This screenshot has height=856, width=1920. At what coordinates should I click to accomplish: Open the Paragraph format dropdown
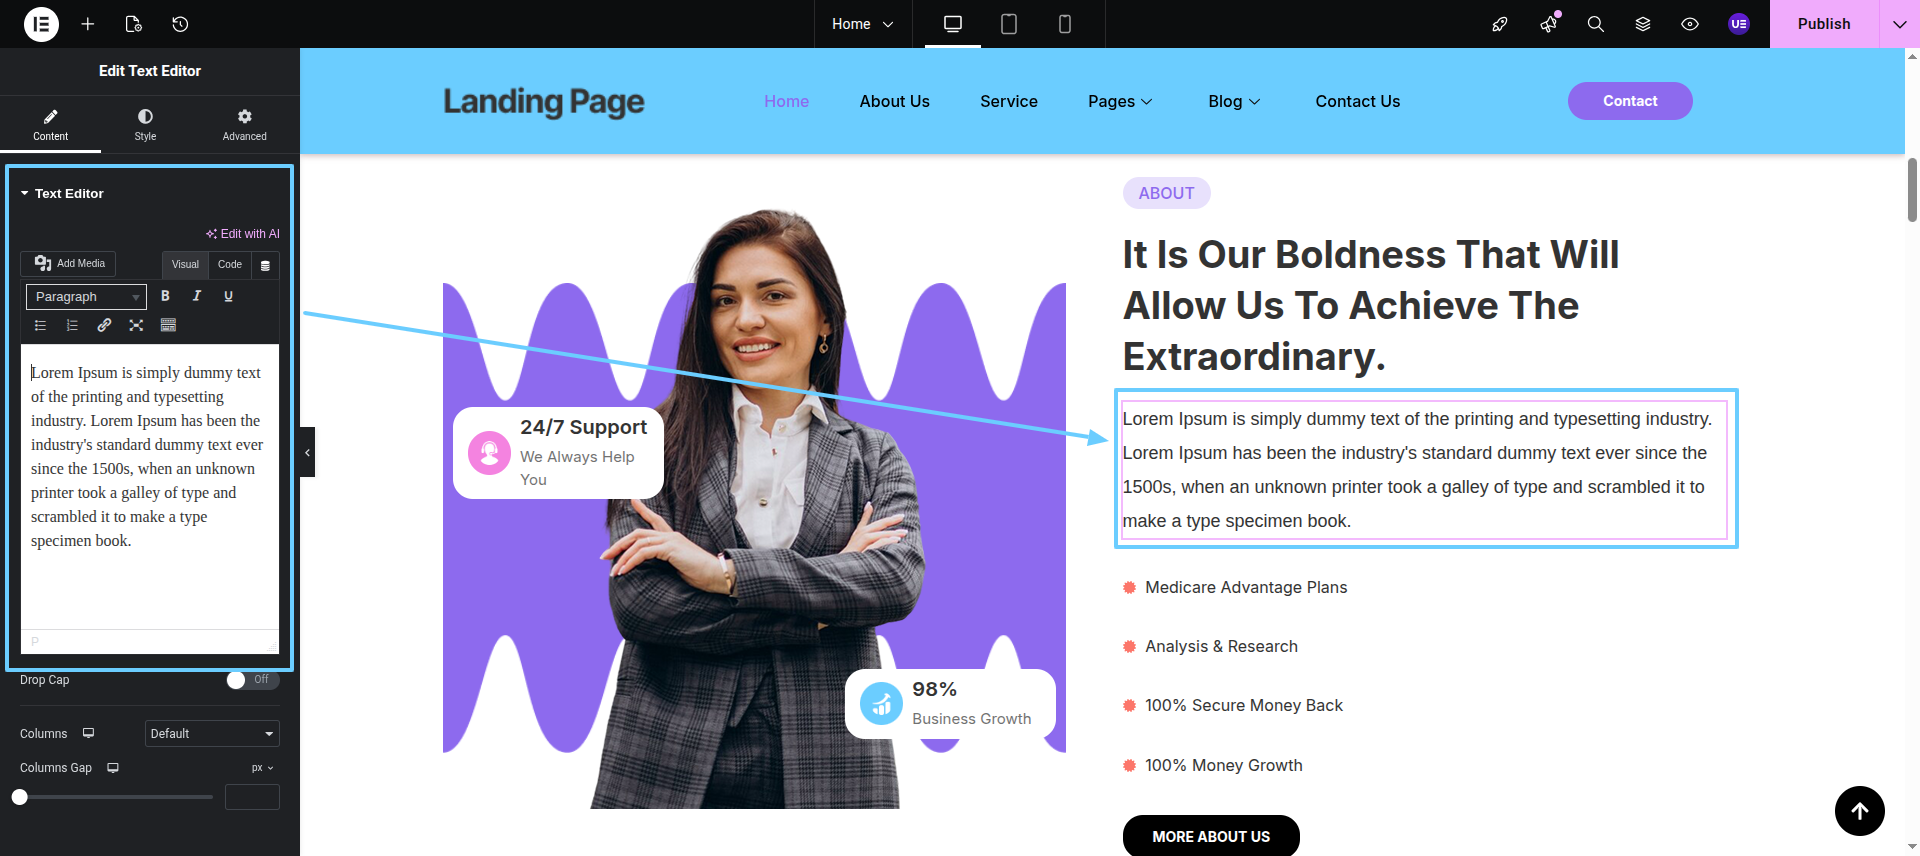tap(86, 297)
